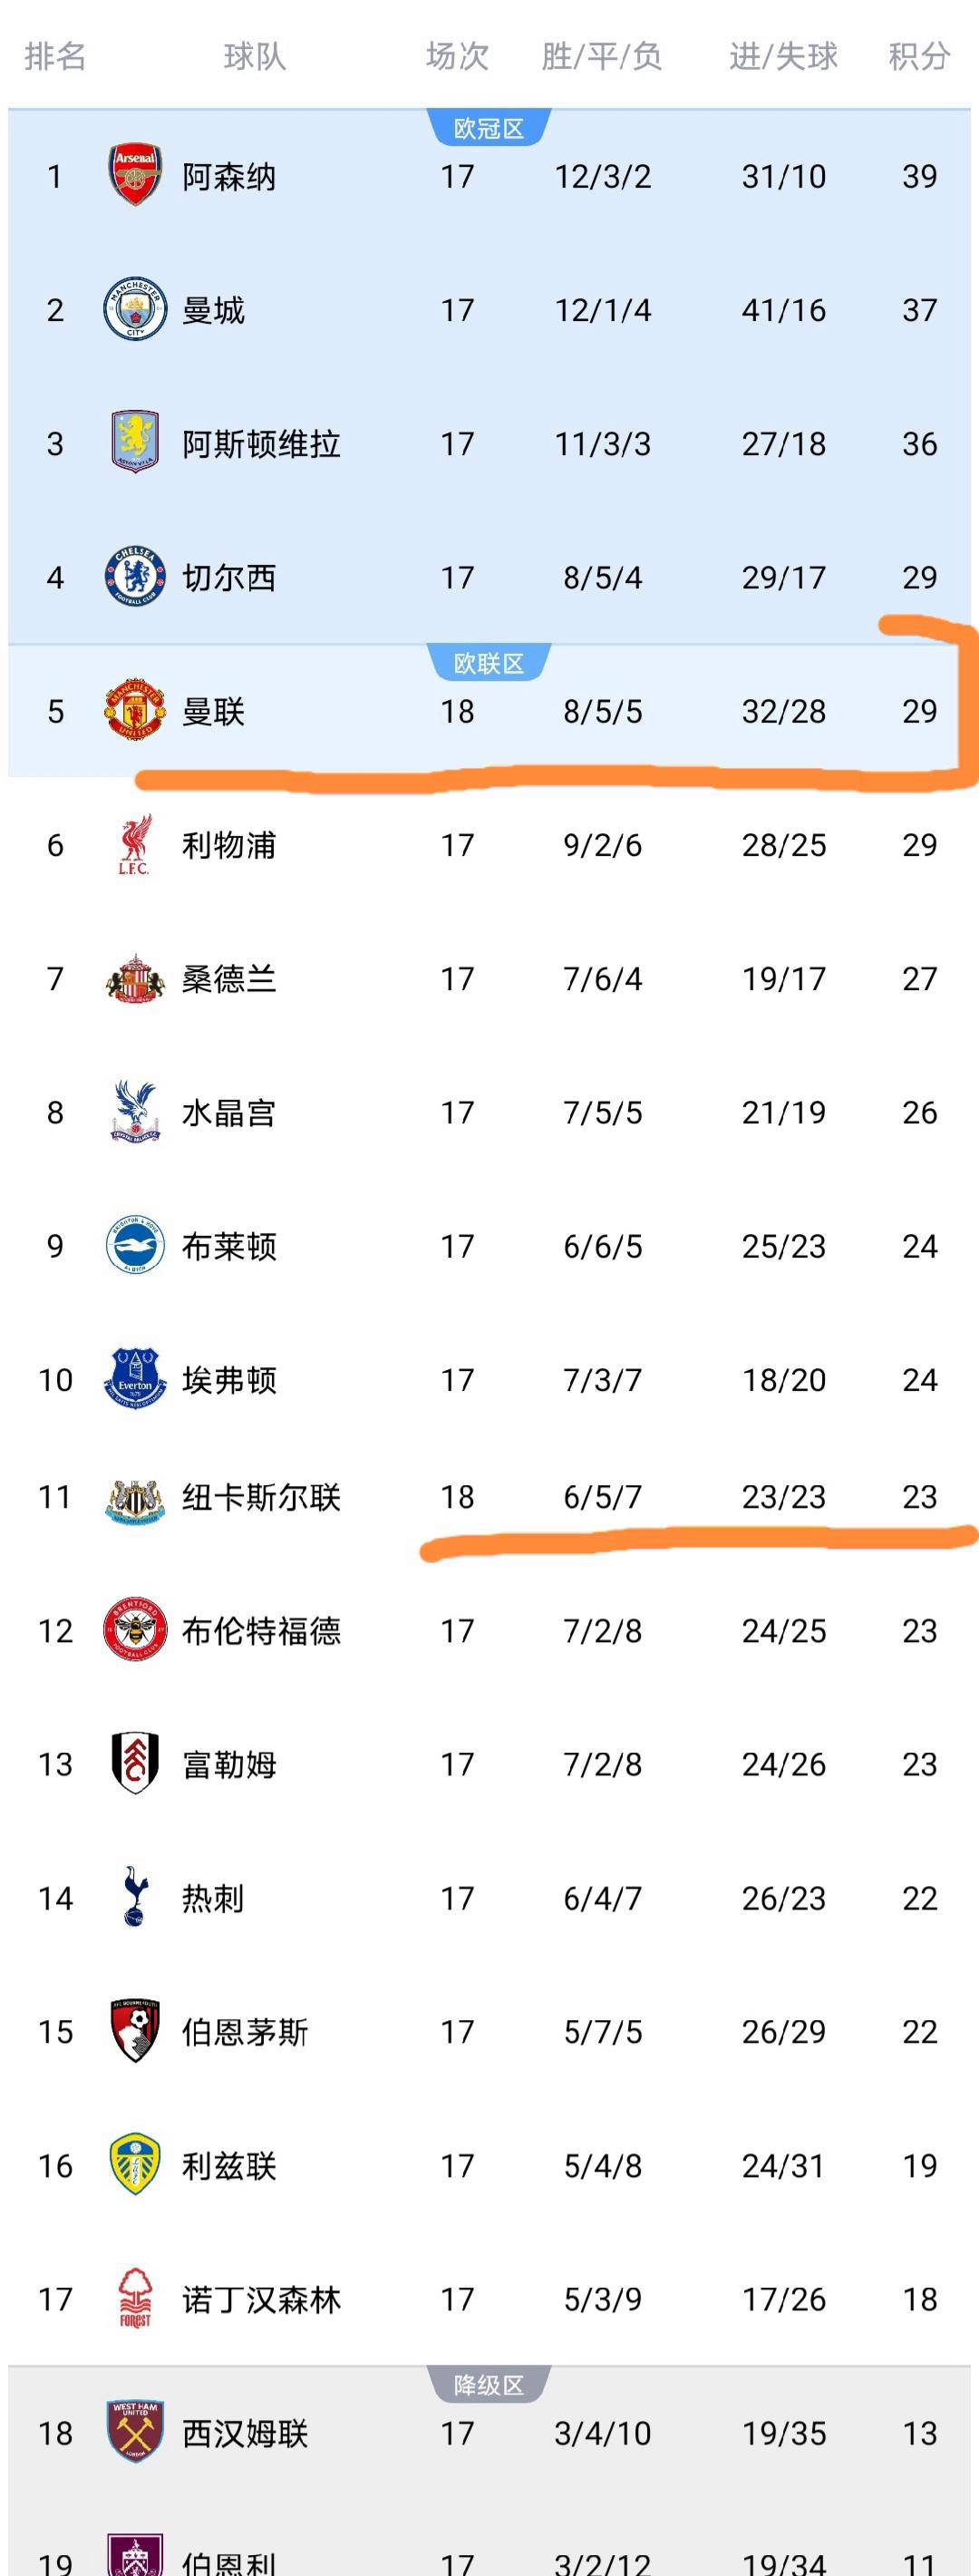Open team page for 纽卡斯尔联
Image resolution: width=979 pixels, height=2576 pixels.
[261, 1497]
